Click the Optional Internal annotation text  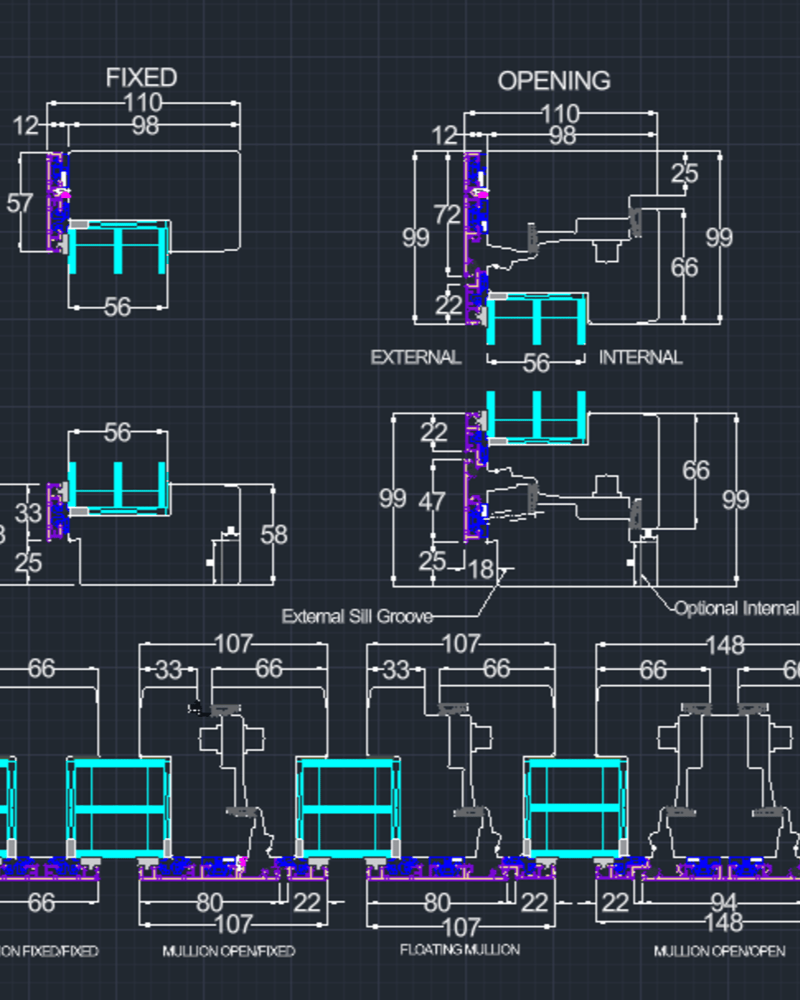[x=736, y=608]
